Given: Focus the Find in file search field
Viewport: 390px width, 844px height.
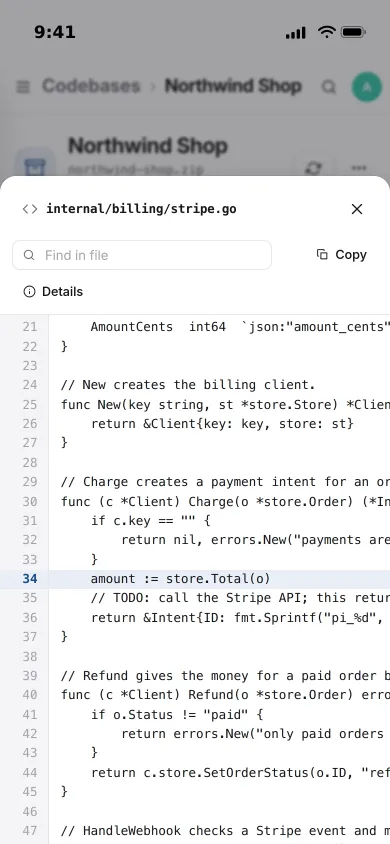Looking at the screenshot, I should pos(142,255).
